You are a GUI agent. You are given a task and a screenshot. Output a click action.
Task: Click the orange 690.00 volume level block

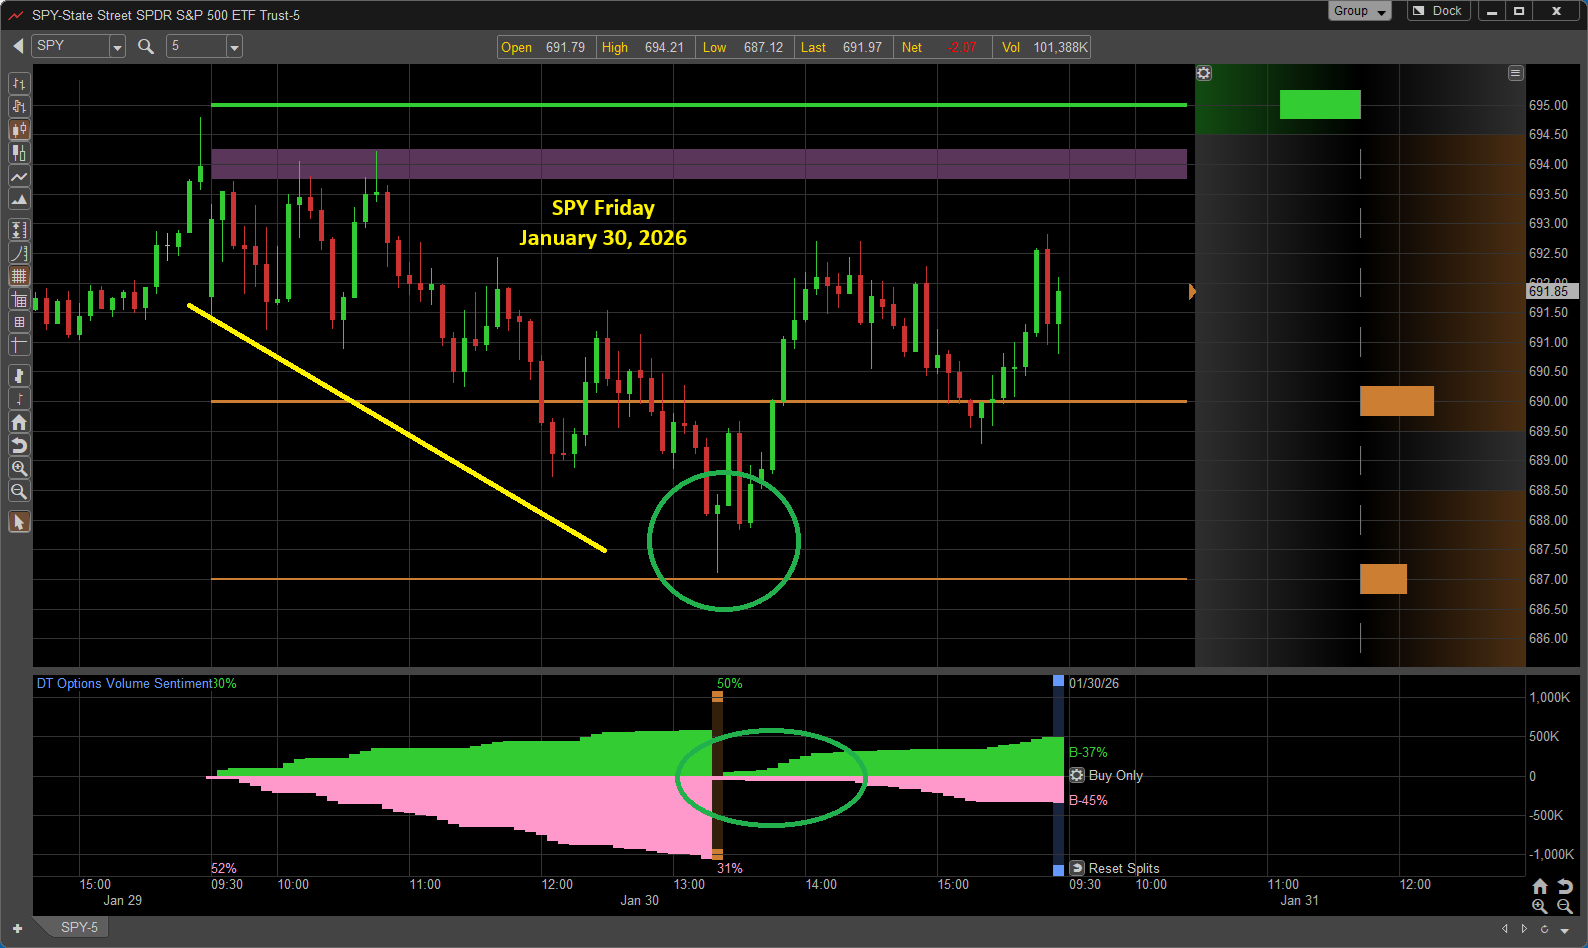click(x=1396, y=401)
